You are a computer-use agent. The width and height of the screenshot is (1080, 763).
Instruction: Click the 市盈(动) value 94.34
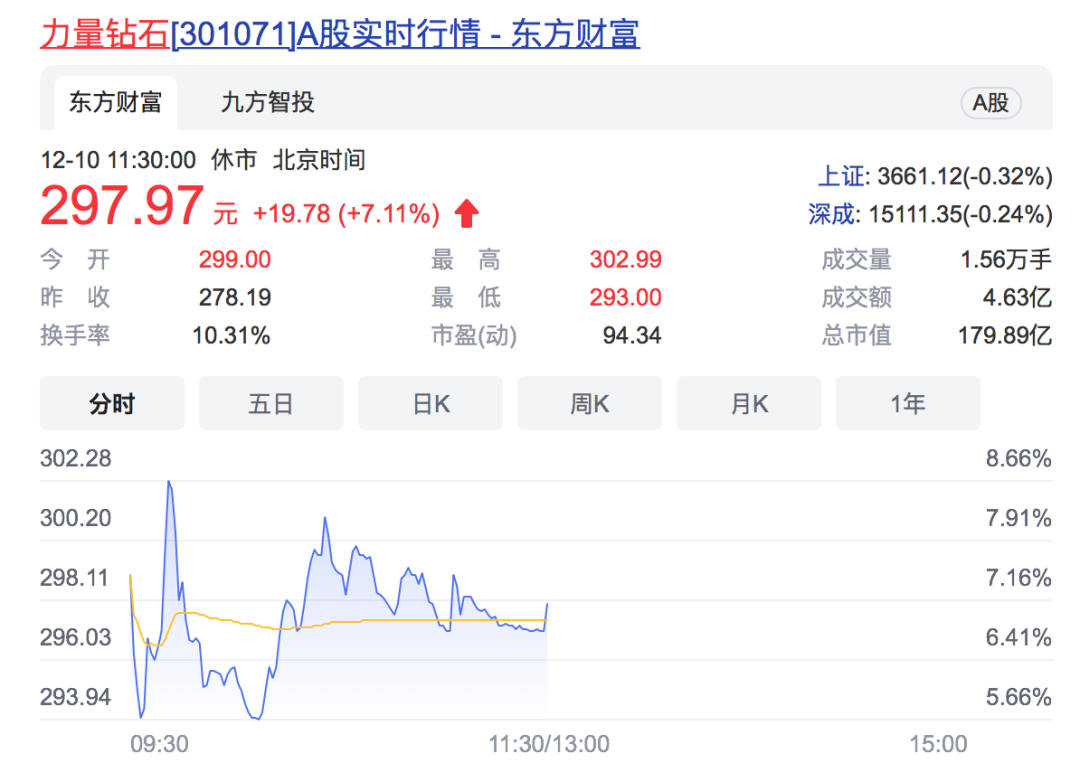[632, 335]
